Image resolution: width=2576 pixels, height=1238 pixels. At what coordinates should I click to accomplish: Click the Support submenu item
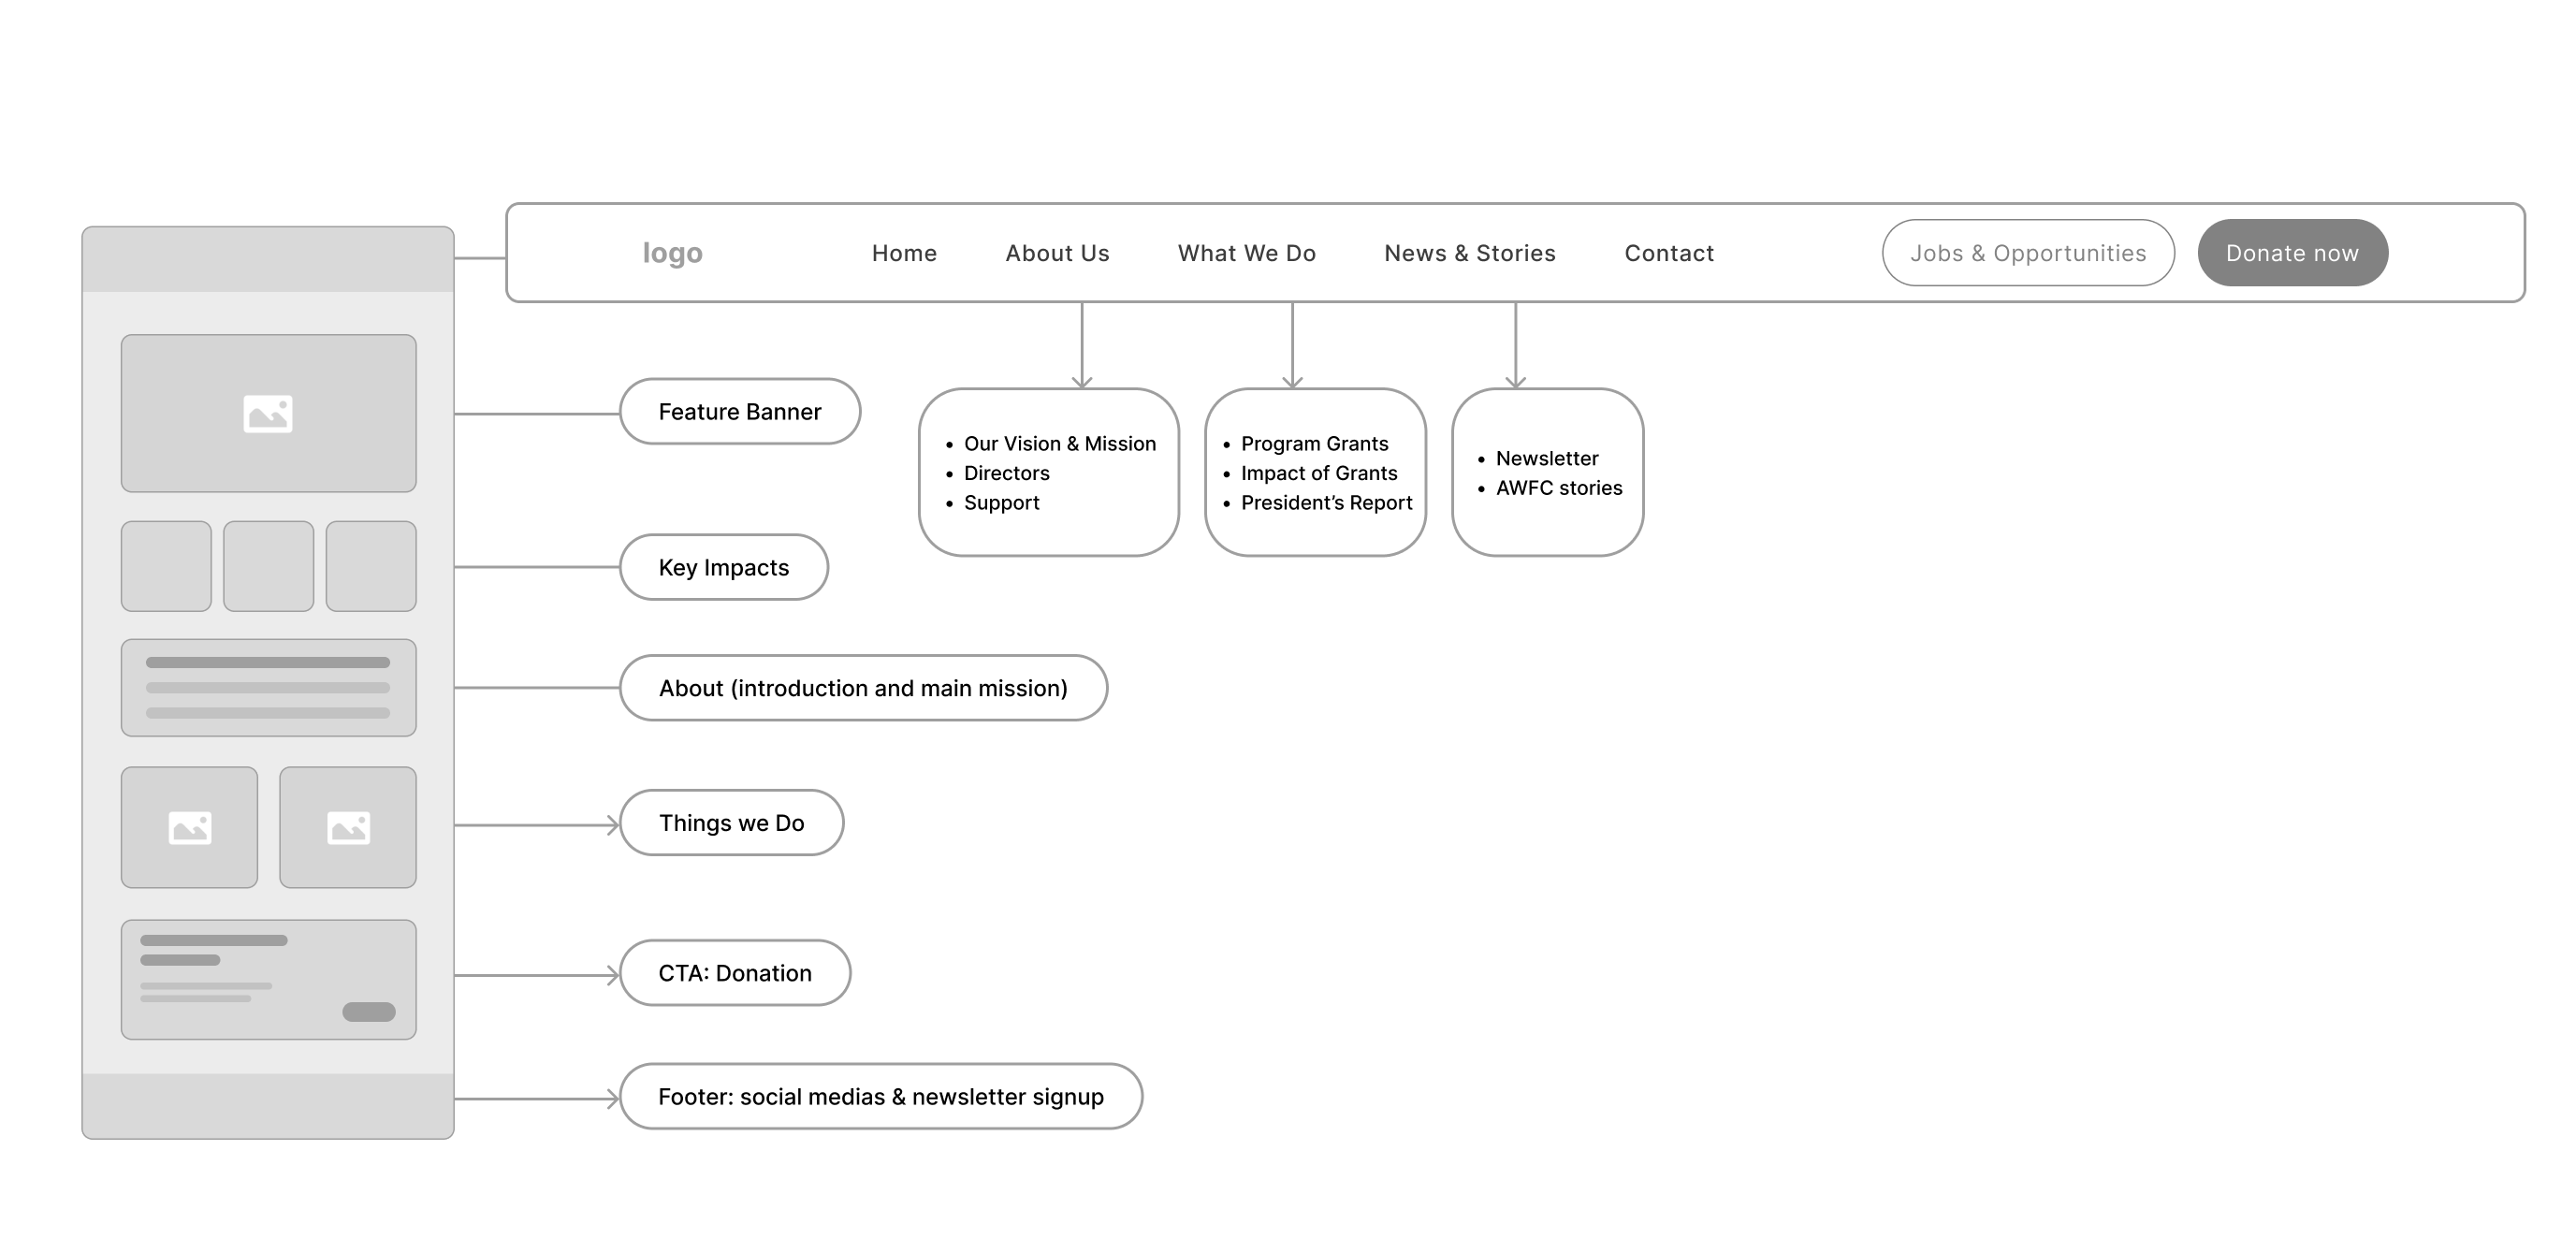point(1001,503)
